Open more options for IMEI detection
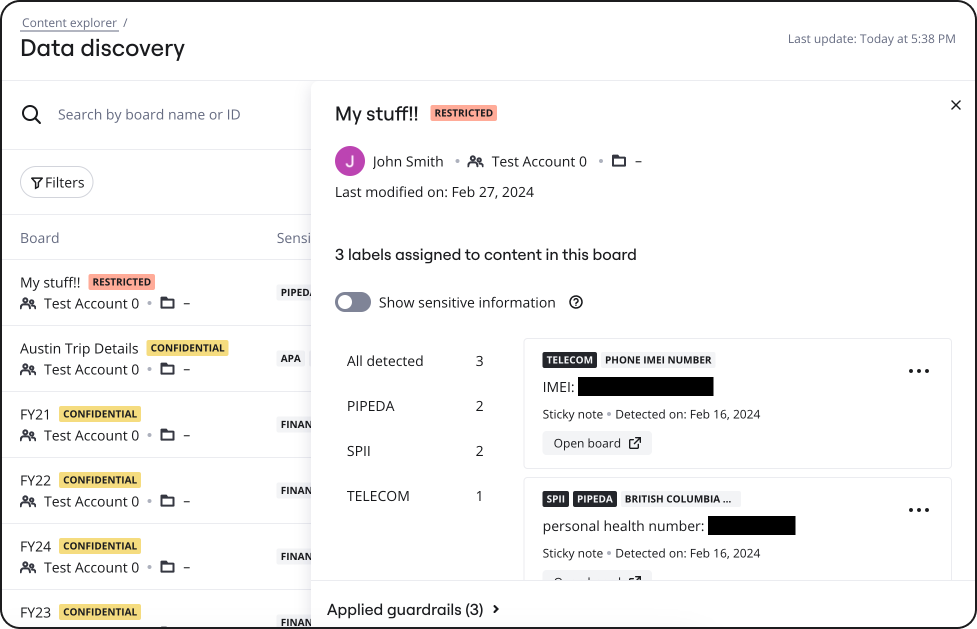The image size is (977, 629). 919,371
